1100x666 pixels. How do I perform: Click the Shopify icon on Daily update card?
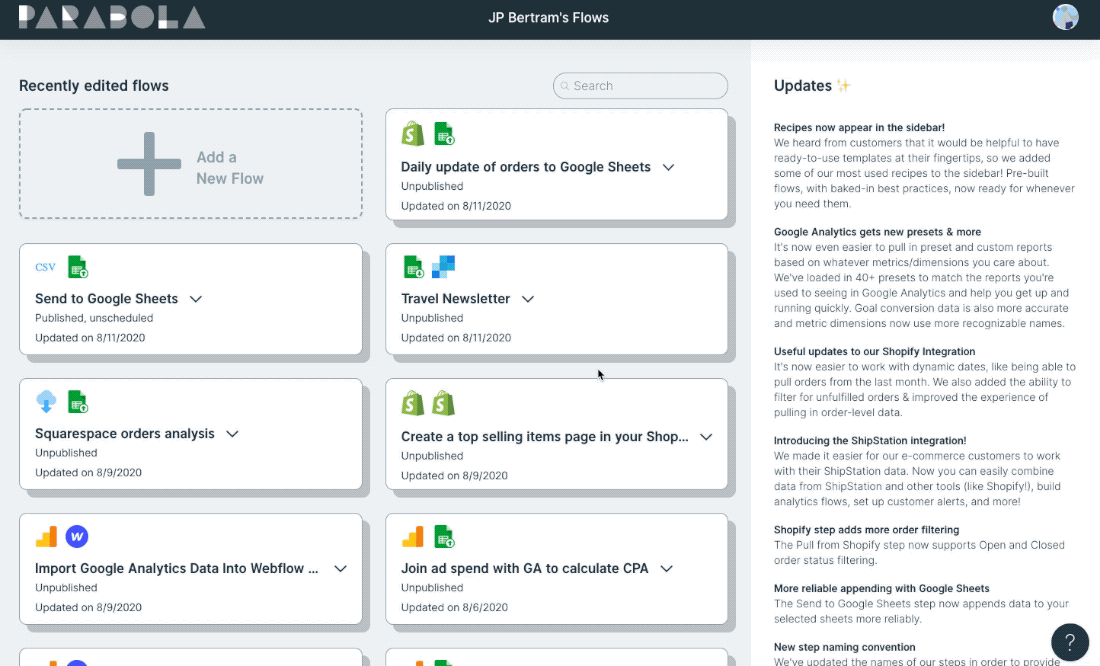[412, 133]
